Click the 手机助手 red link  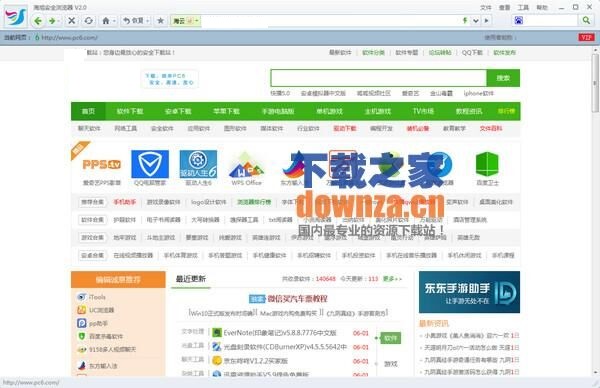tap(125, 202)
